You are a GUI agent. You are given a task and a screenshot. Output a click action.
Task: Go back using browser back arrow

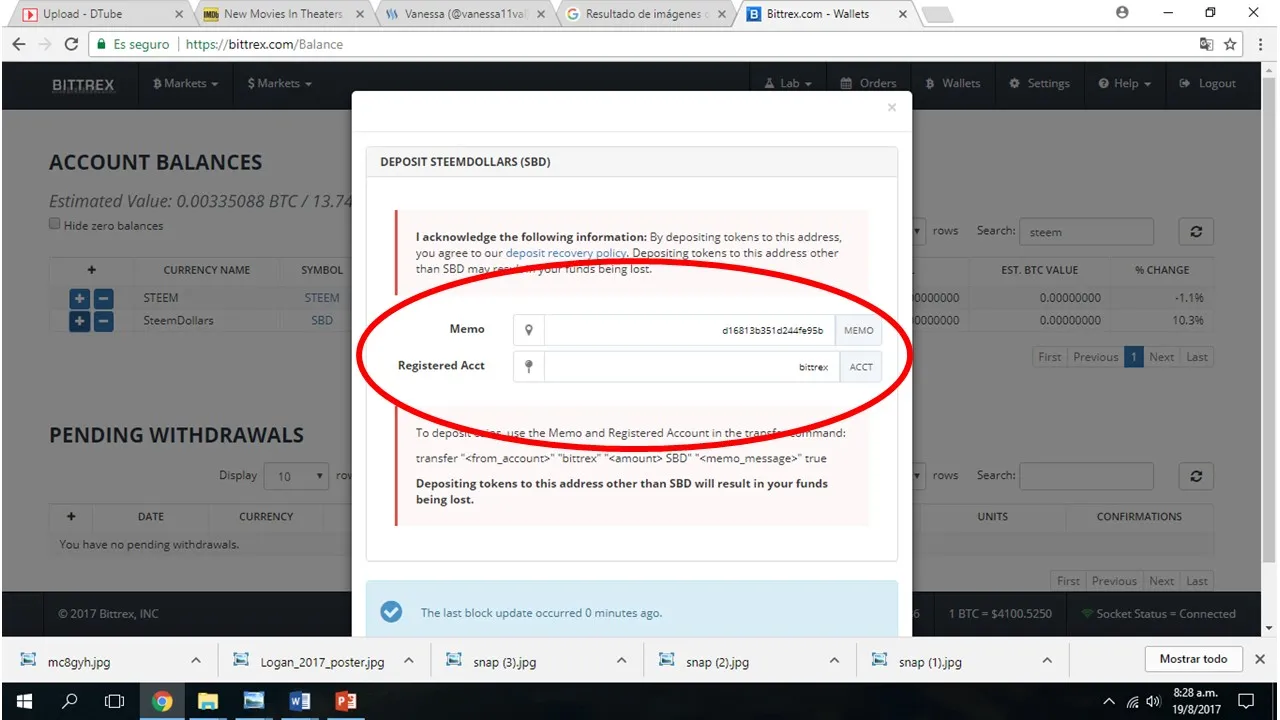(18, 44)
